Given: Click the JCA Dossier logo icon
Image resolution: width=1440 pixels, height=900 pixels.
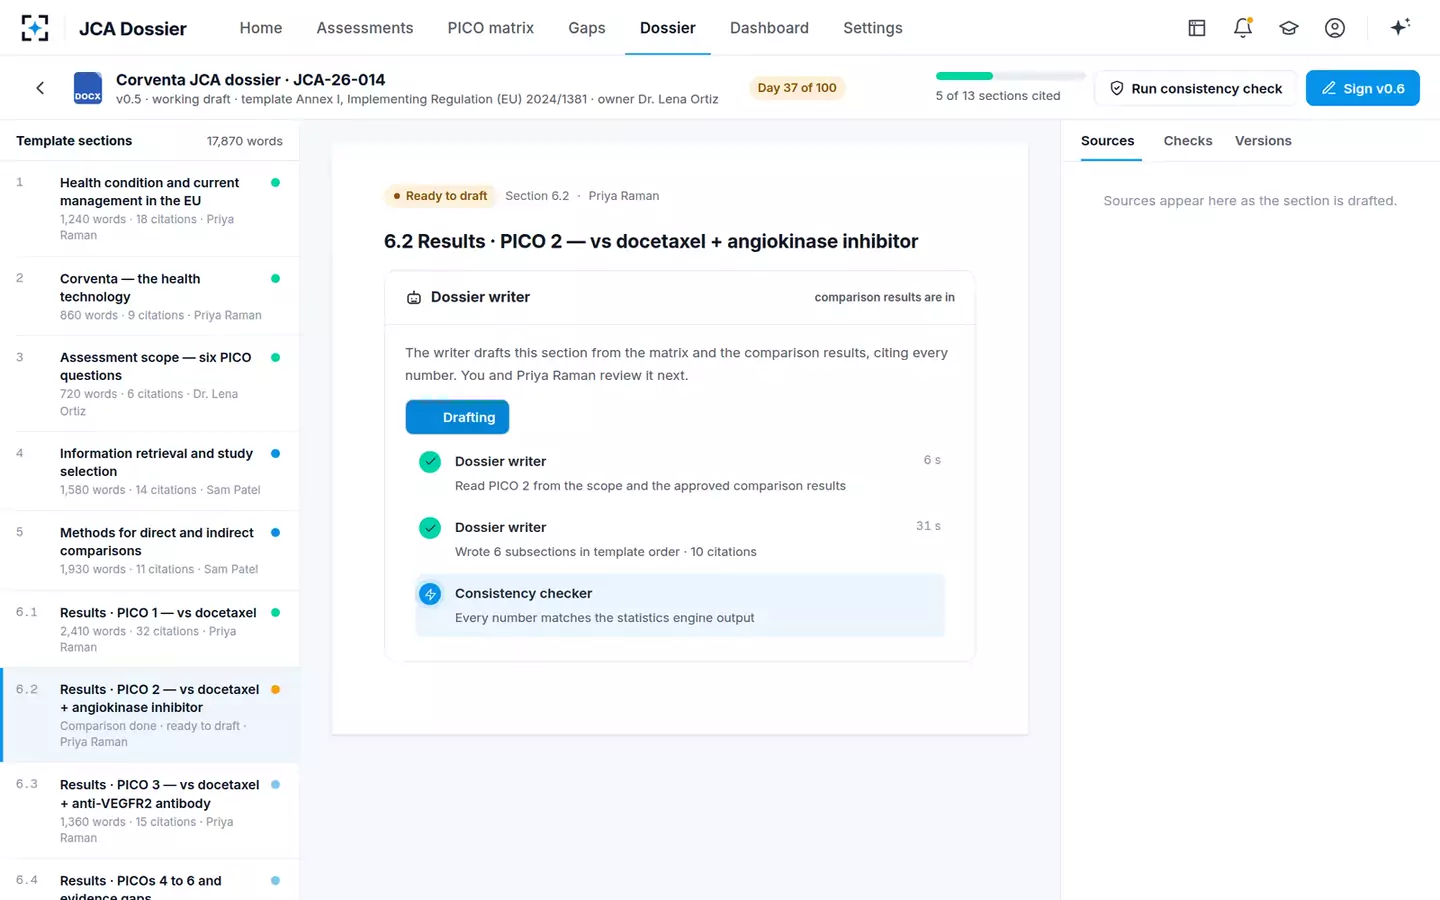Looking at the screenshot, I should tap(35, 28).
